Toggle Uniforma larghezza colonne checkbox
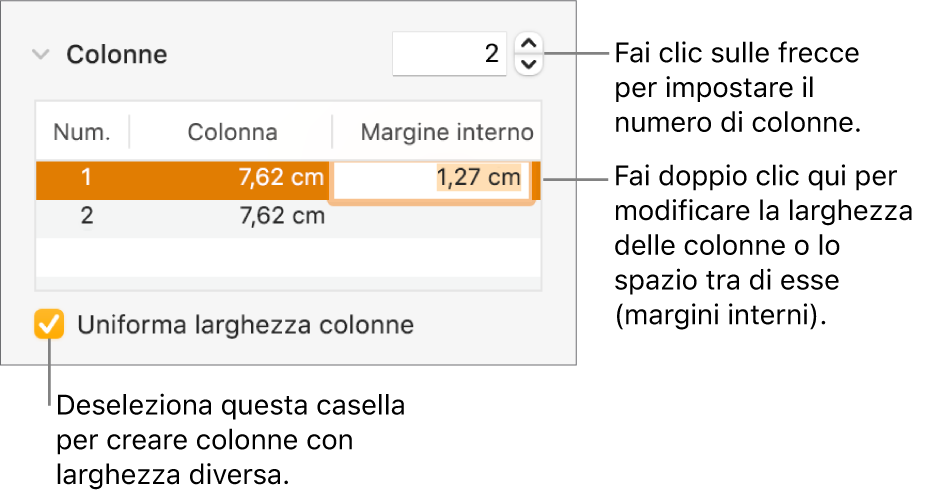929x502 pixels. 49,325
